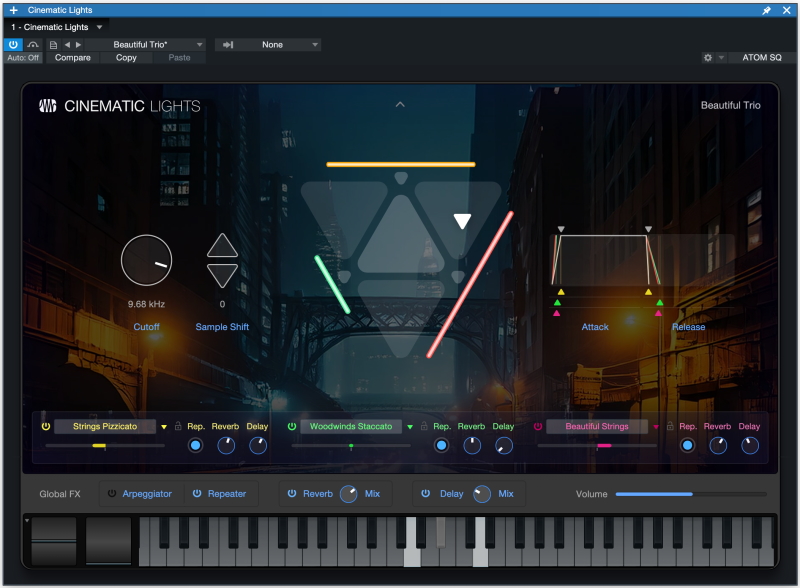The image size is (800, 588).
Task: Click the Cutoff knob
Action: 146,260
